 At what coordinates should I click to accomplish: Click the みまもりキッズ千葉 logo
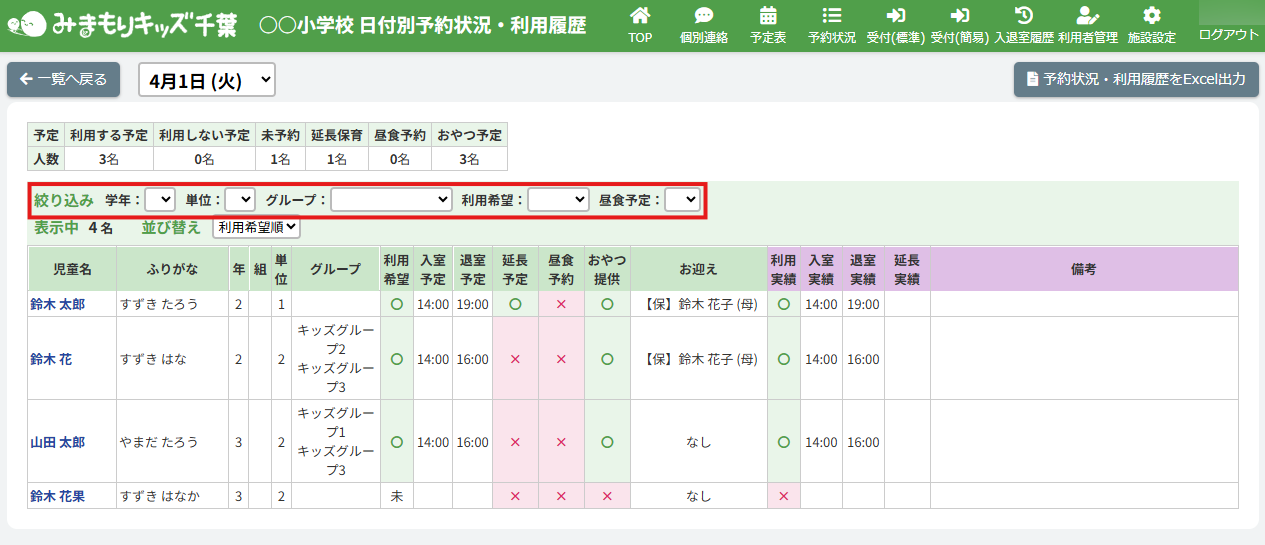coord(122,24)
